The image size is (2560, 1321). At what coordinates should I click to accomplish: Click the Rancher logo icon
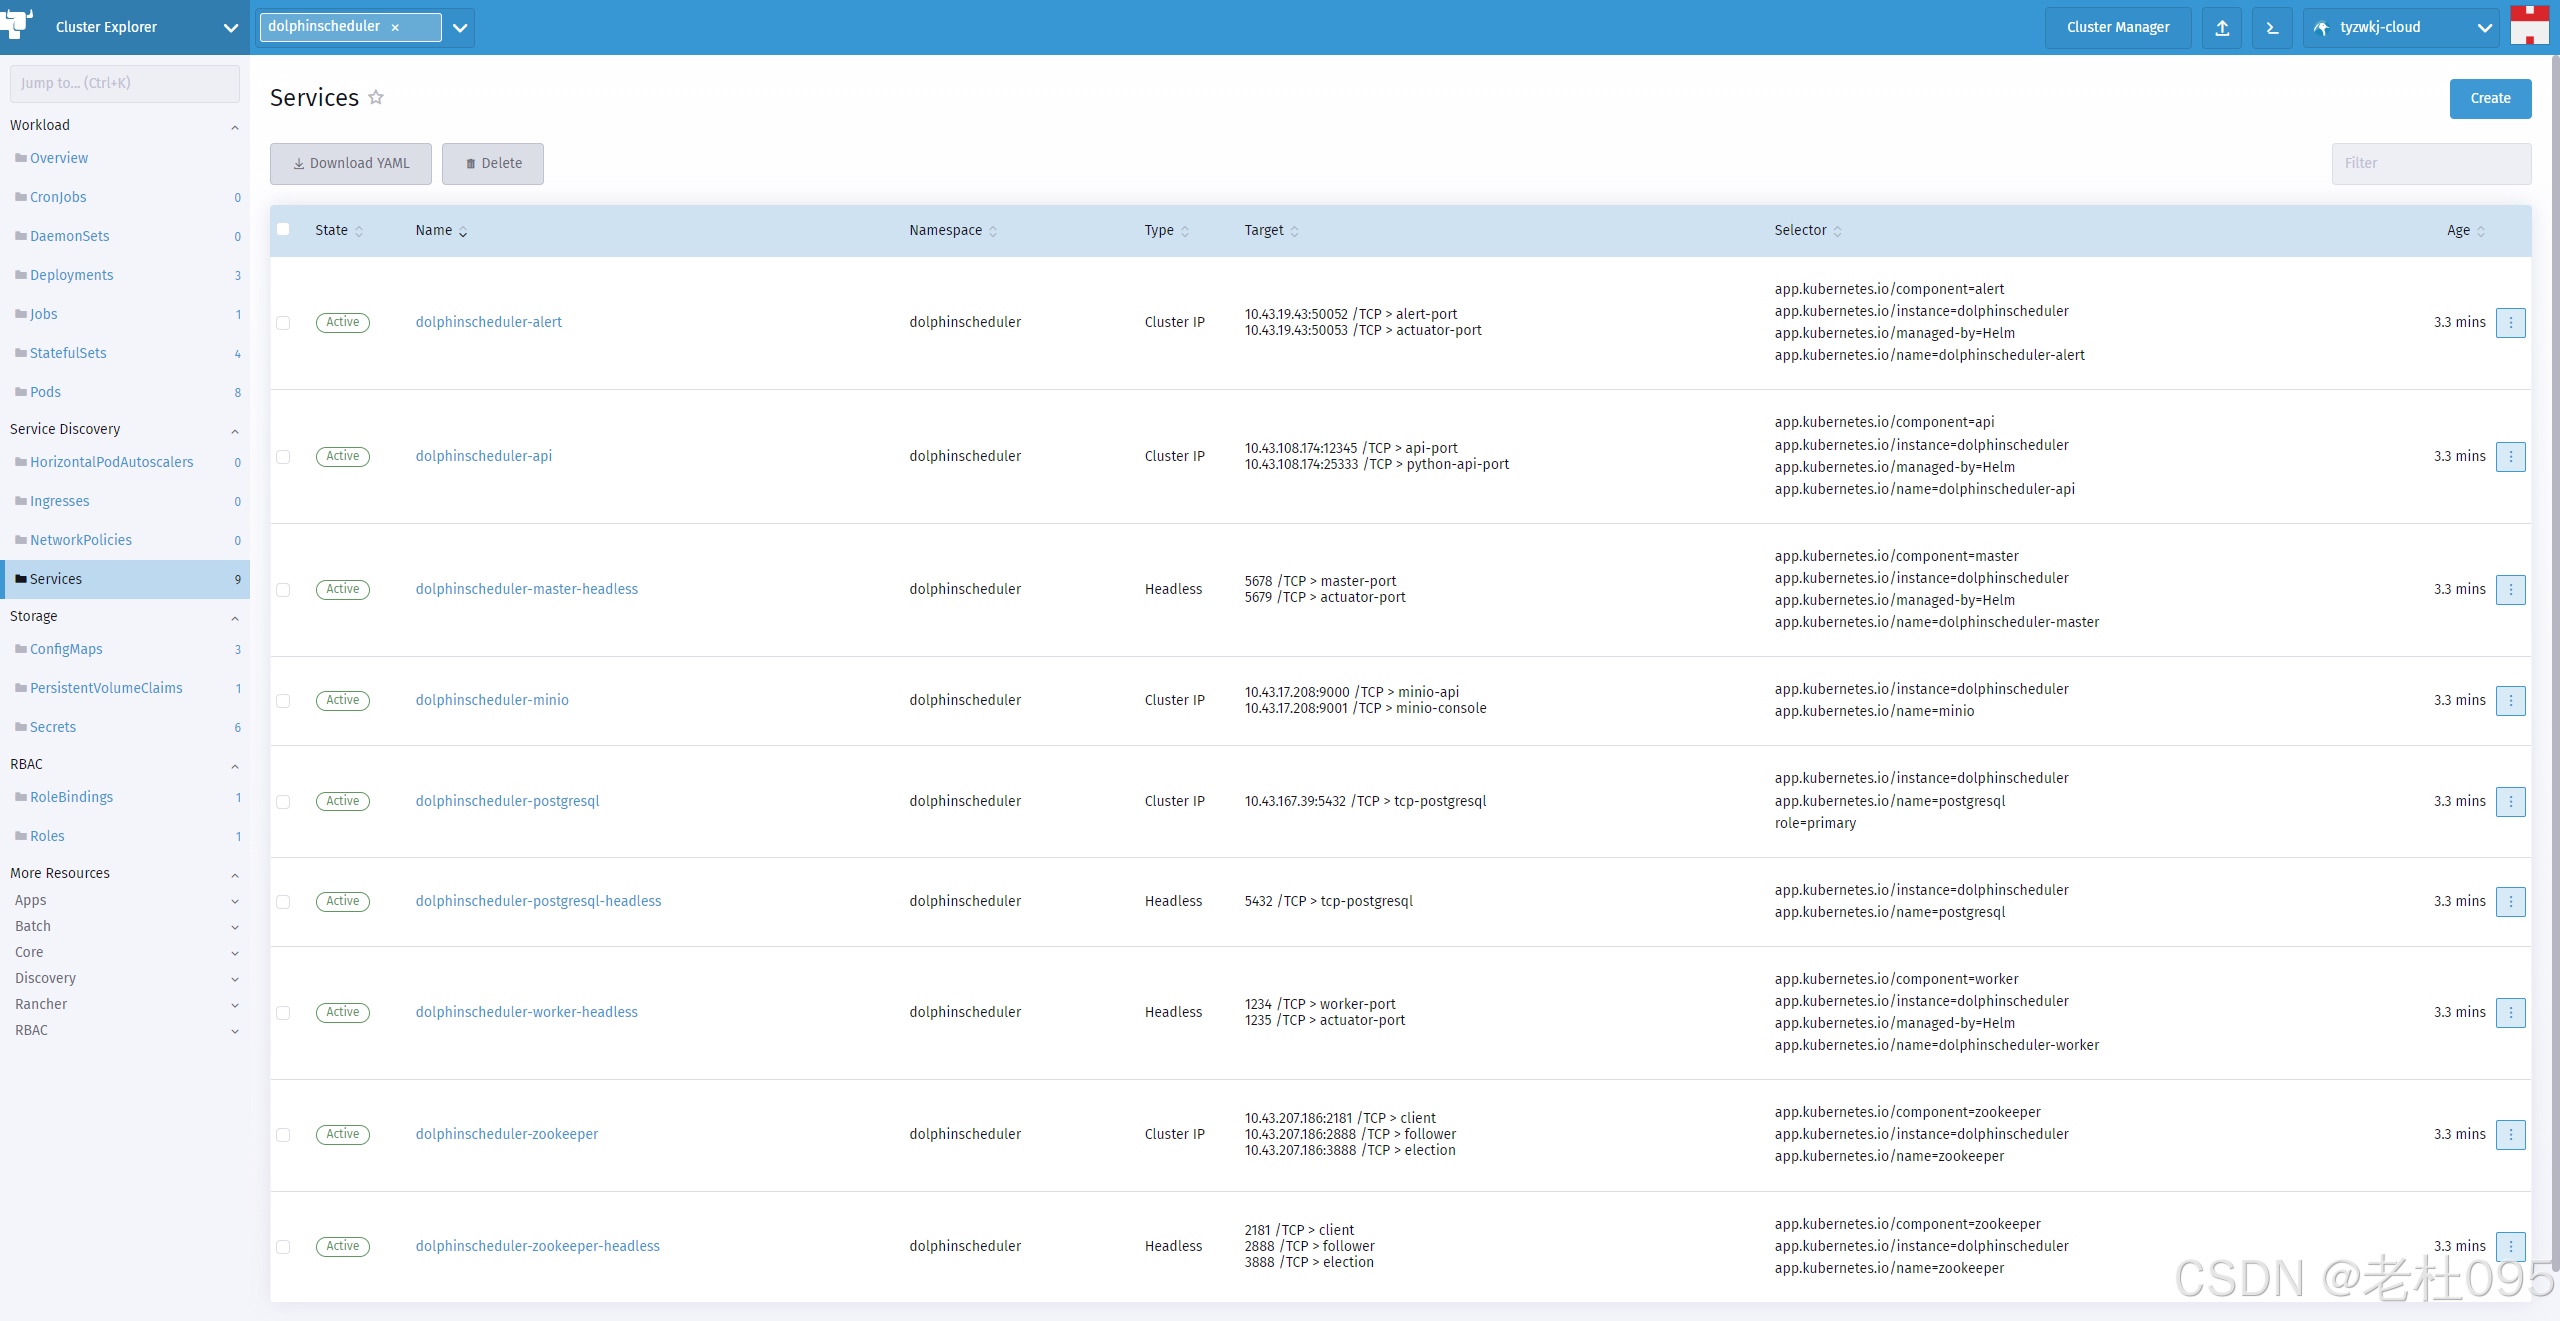18,24
